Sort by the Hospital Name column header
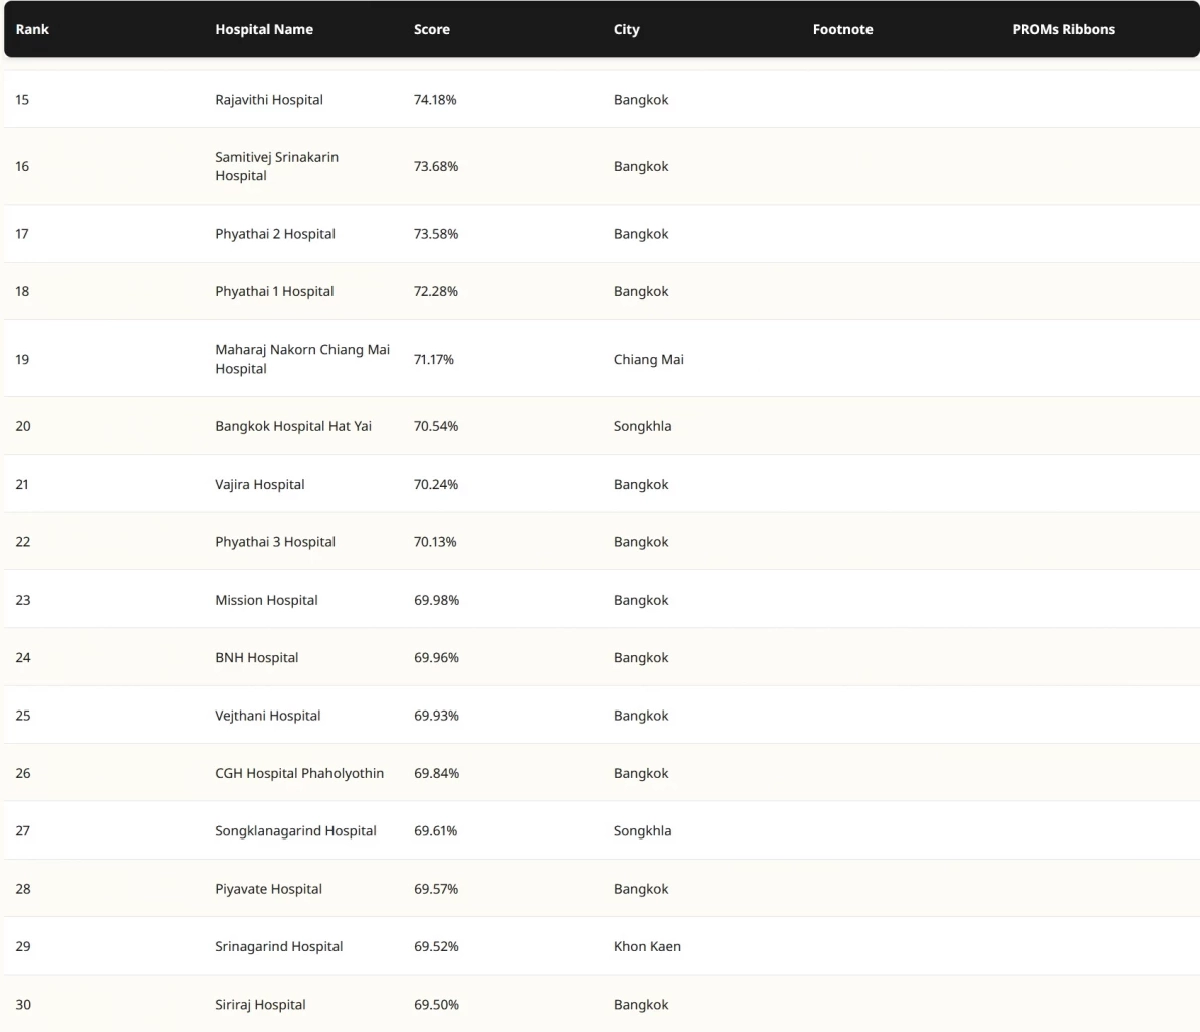Image resolution: width=1200 pixels, height=1032 pixels. point(264,29)
